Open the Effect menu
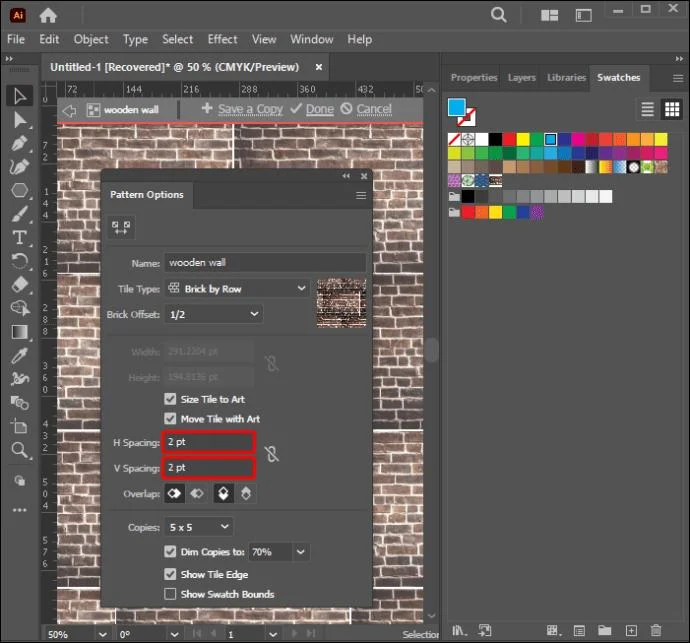The image size is (690, 643). [x=222, y=39]
